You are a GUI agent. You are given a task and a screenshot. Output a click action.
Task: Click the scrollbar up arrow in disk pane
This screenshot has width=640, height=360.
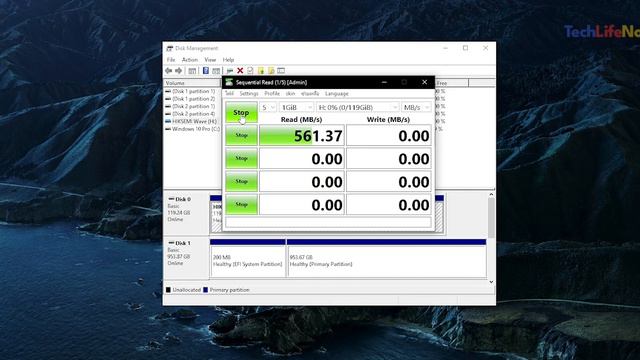(x=491, y=195)
